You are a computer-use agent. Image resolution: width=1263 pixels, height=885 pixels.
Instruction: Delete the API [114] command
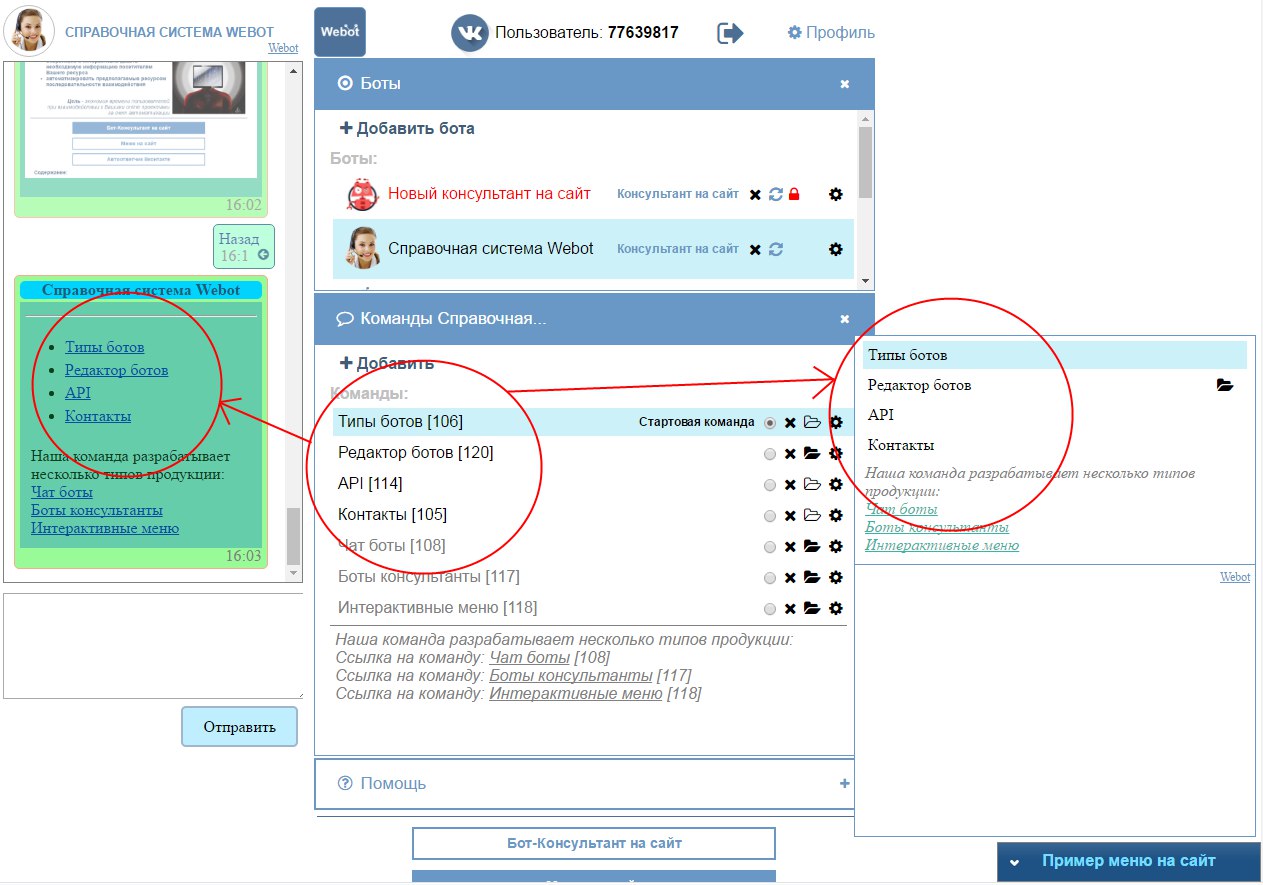790,485
